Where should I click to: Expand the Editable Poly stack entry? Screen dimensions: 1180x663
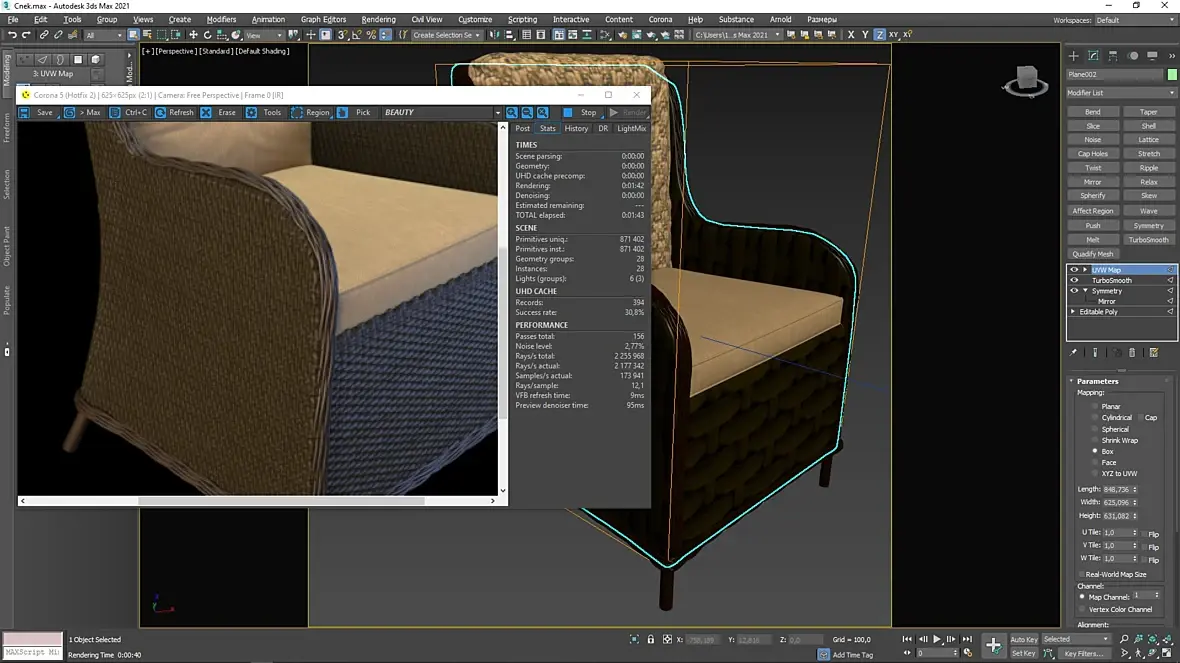click(x=1074, y=312)
